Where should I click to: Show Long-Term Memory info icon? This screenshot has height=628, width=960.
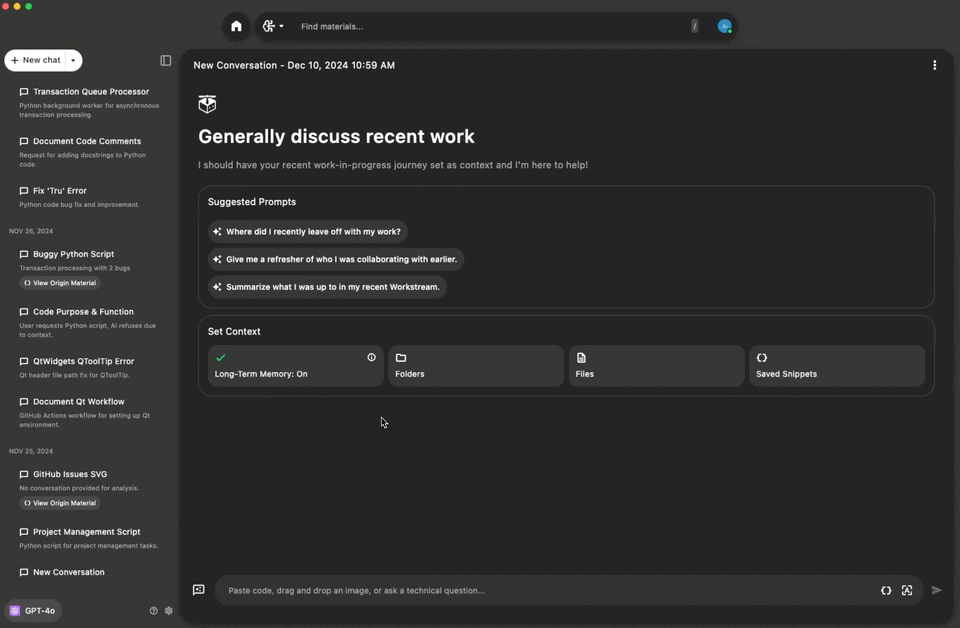[x=372, y=357]
